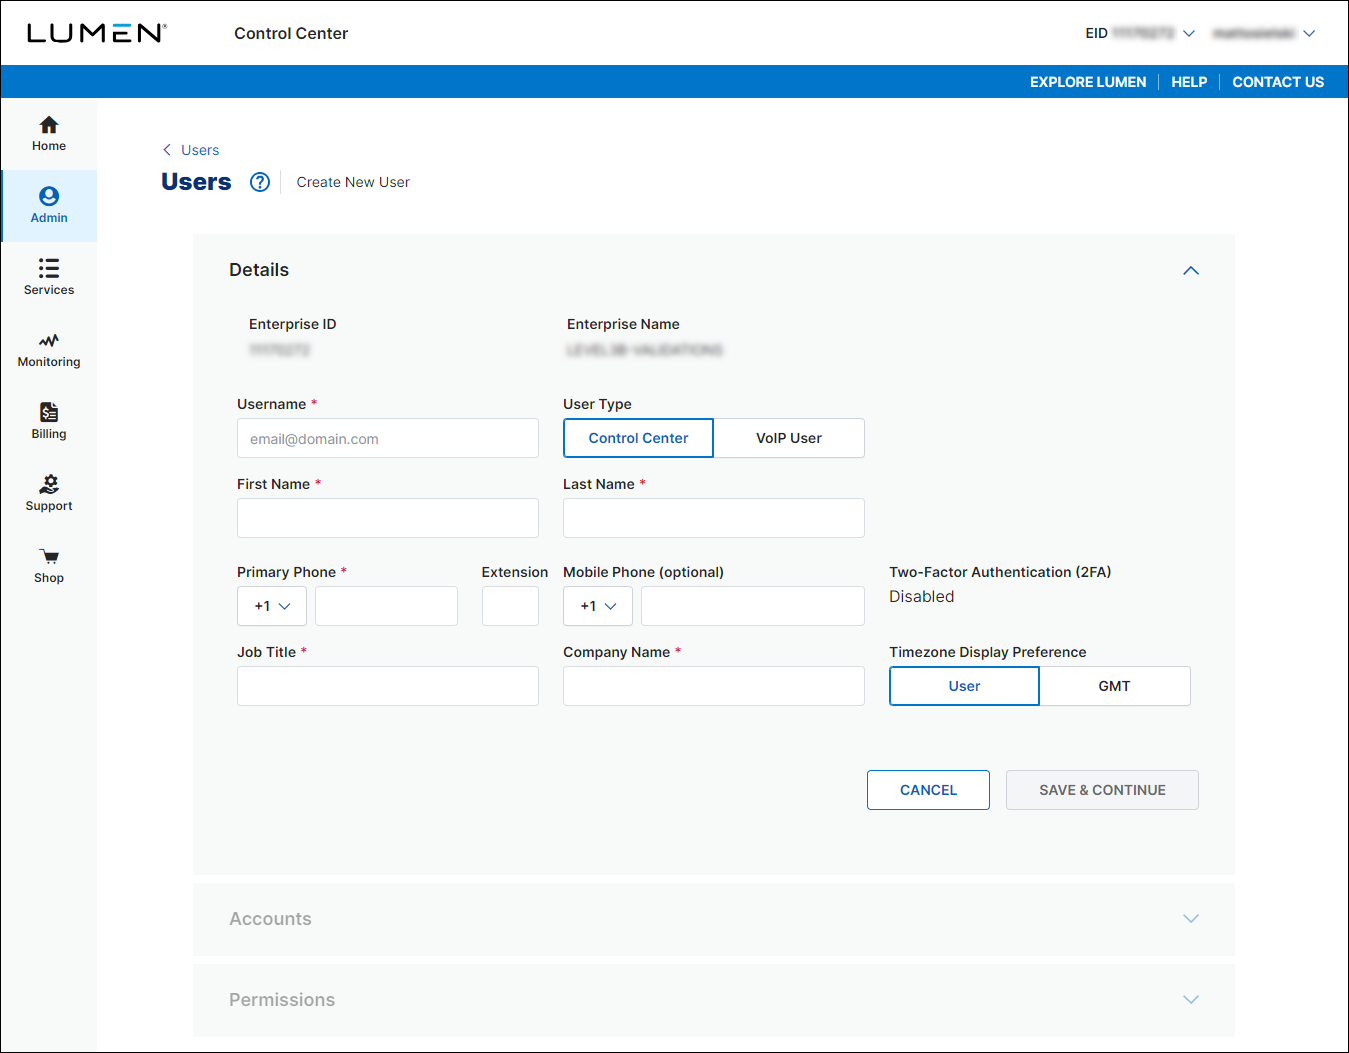Open the HELP menu
Image resolution: width=1349 pixels, height=1053 pixels.
pos(1189,82)
